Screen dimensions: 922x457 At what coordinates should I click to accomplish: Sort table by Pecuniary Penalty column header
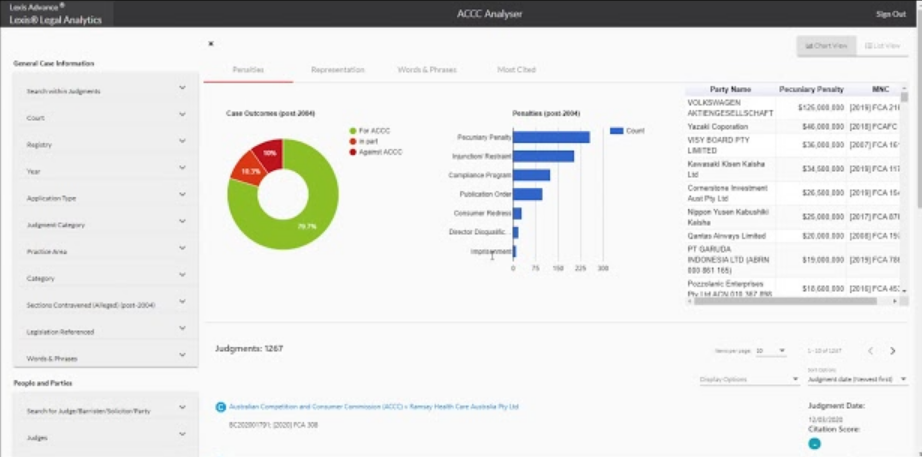(811, 89)
